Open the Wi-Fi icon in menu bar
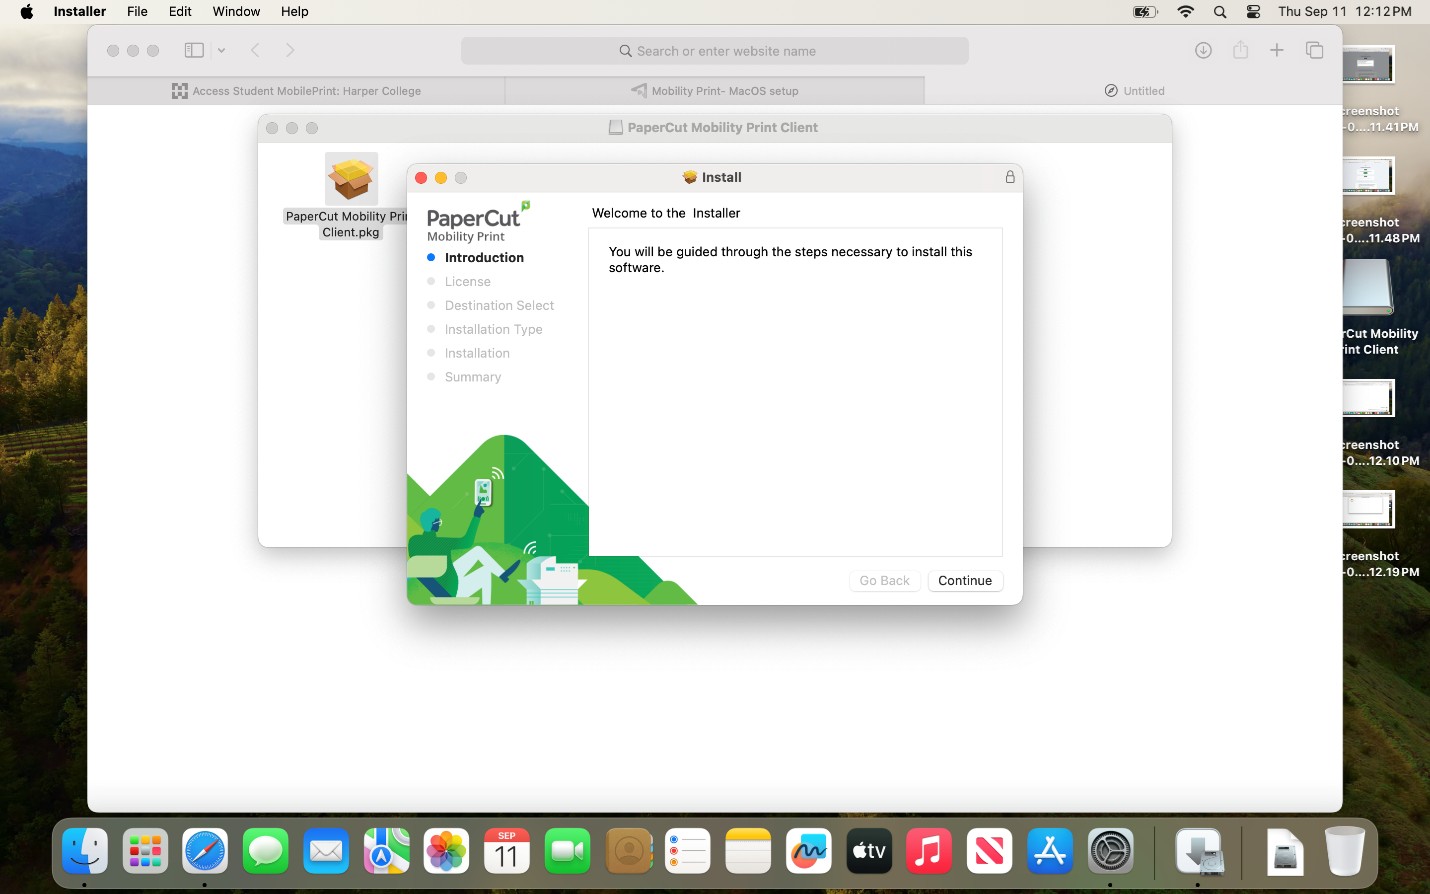The width and height of the screenshot is (1430, 894). [1185, 12]
